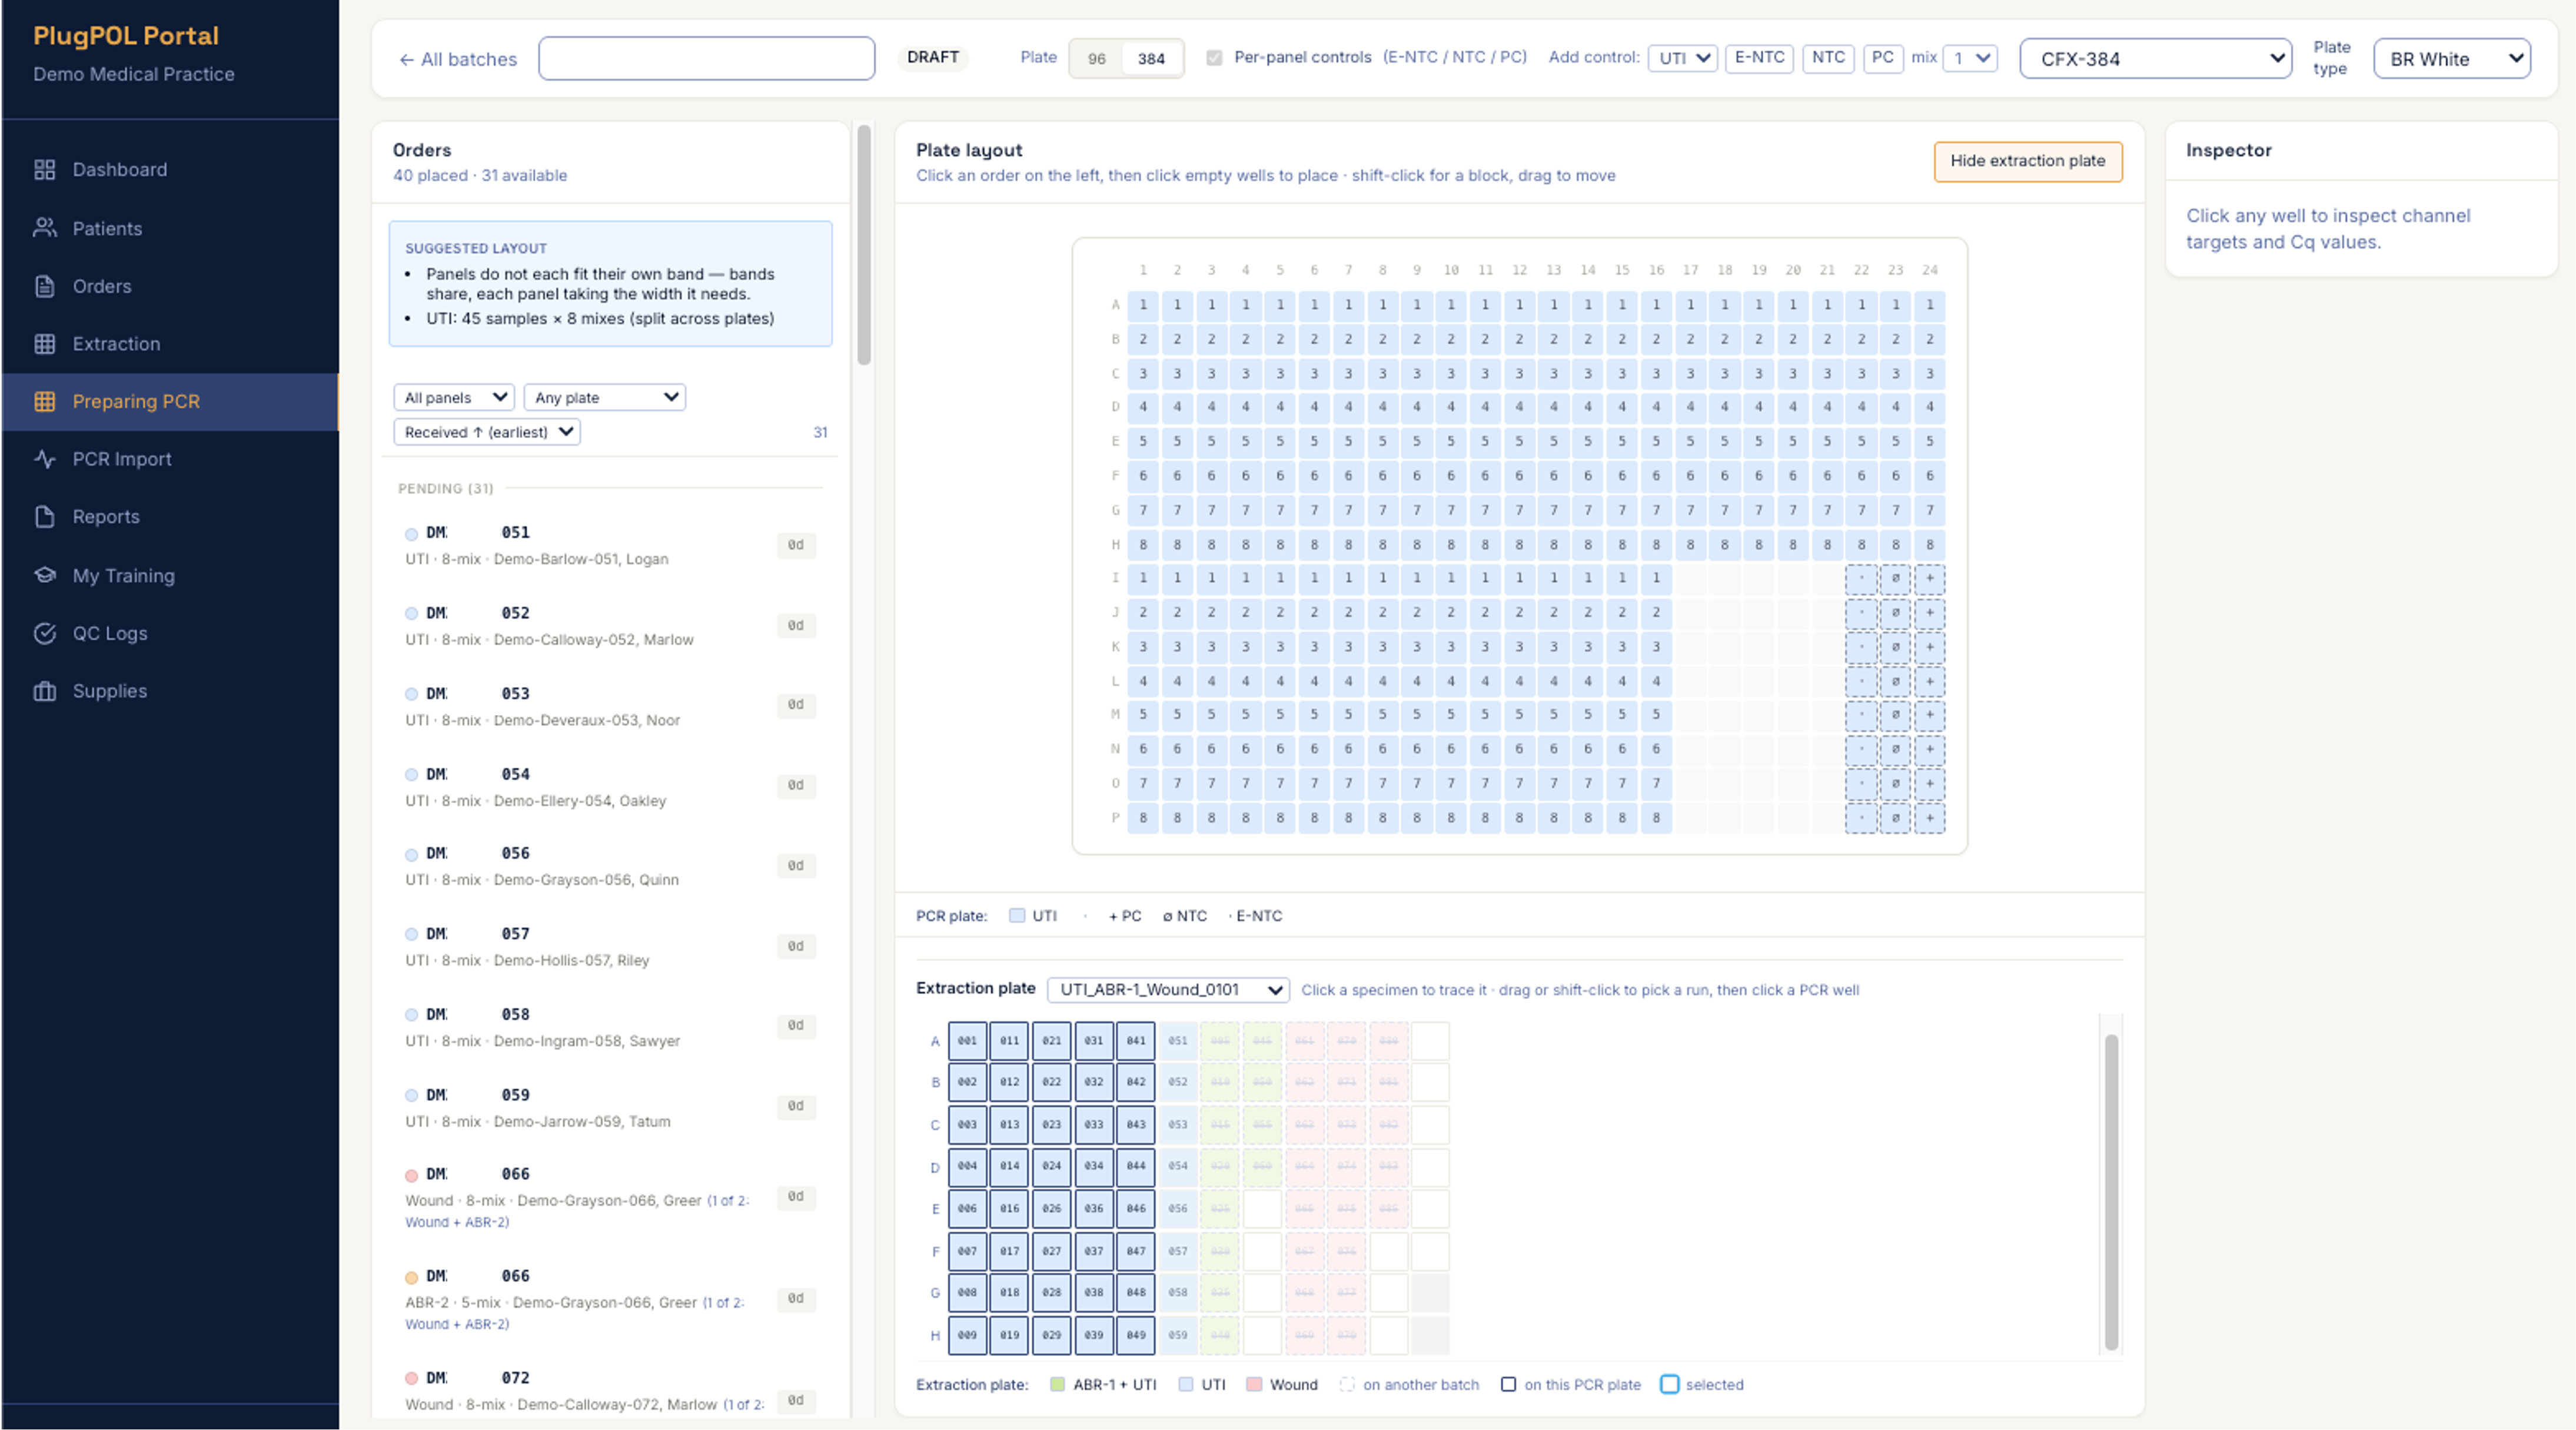Click the NTC control well in row M
This screenshot has height=1430, width=2576.
[1895, 715]
